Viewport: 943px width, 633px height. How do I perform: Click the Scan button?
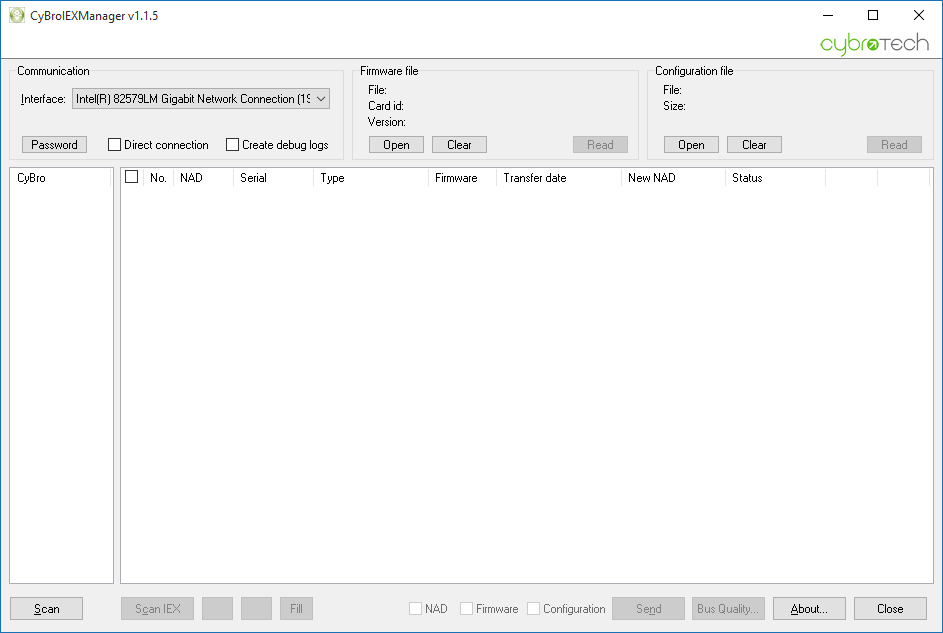[x=46, y=609]
